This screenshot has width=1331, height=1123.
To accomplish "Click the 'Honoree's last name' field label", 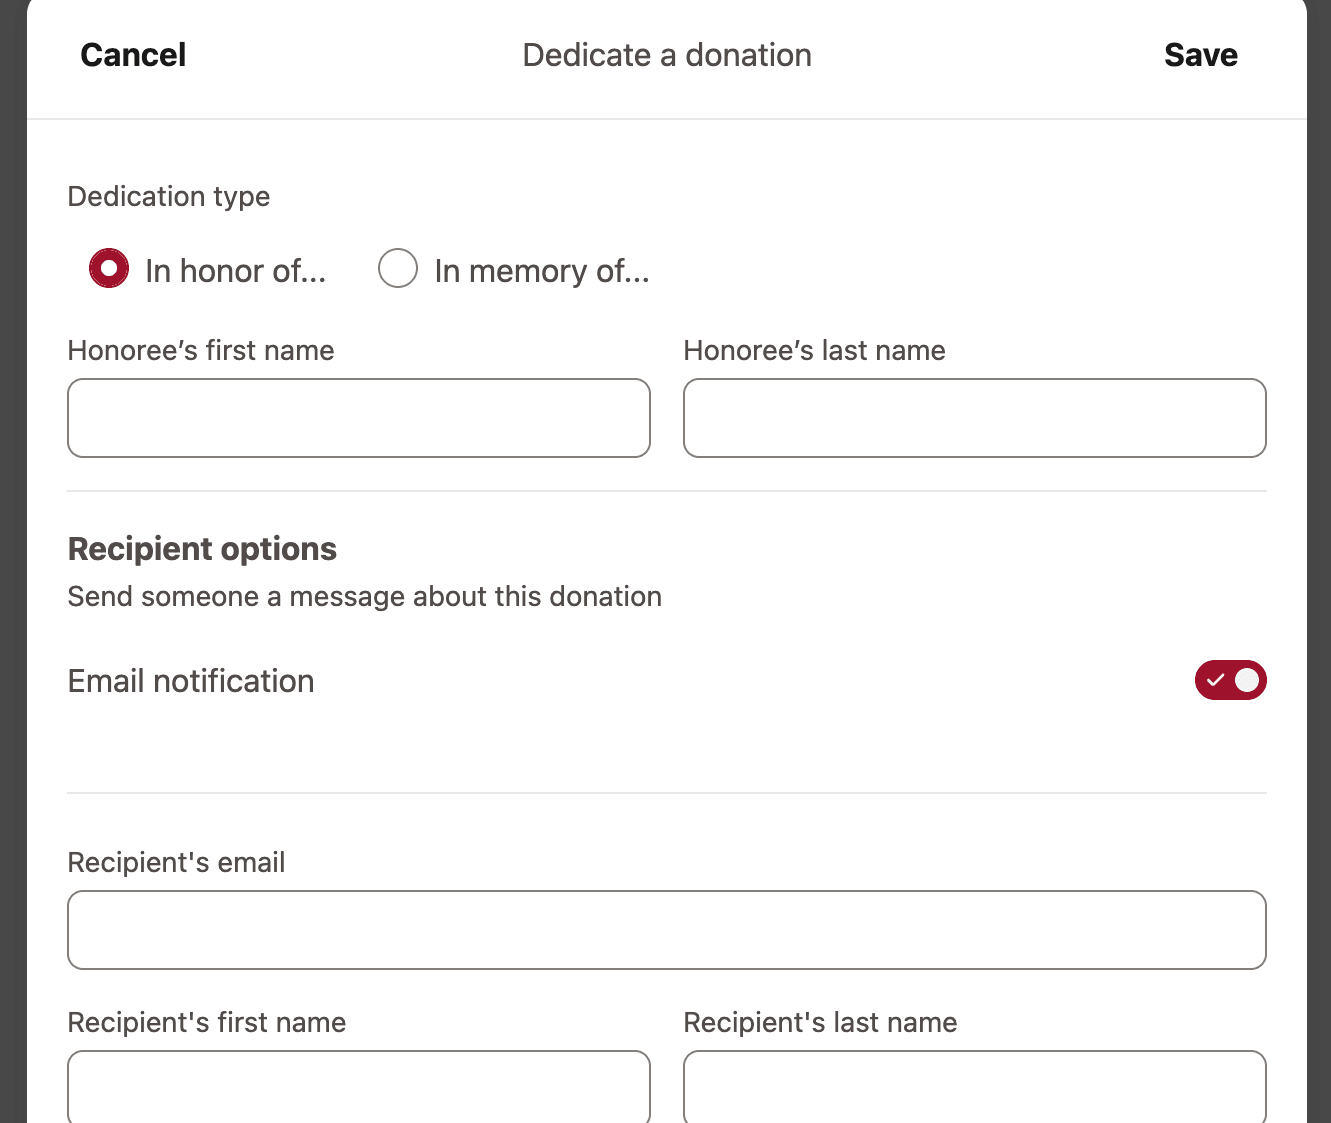I will 814,351.
